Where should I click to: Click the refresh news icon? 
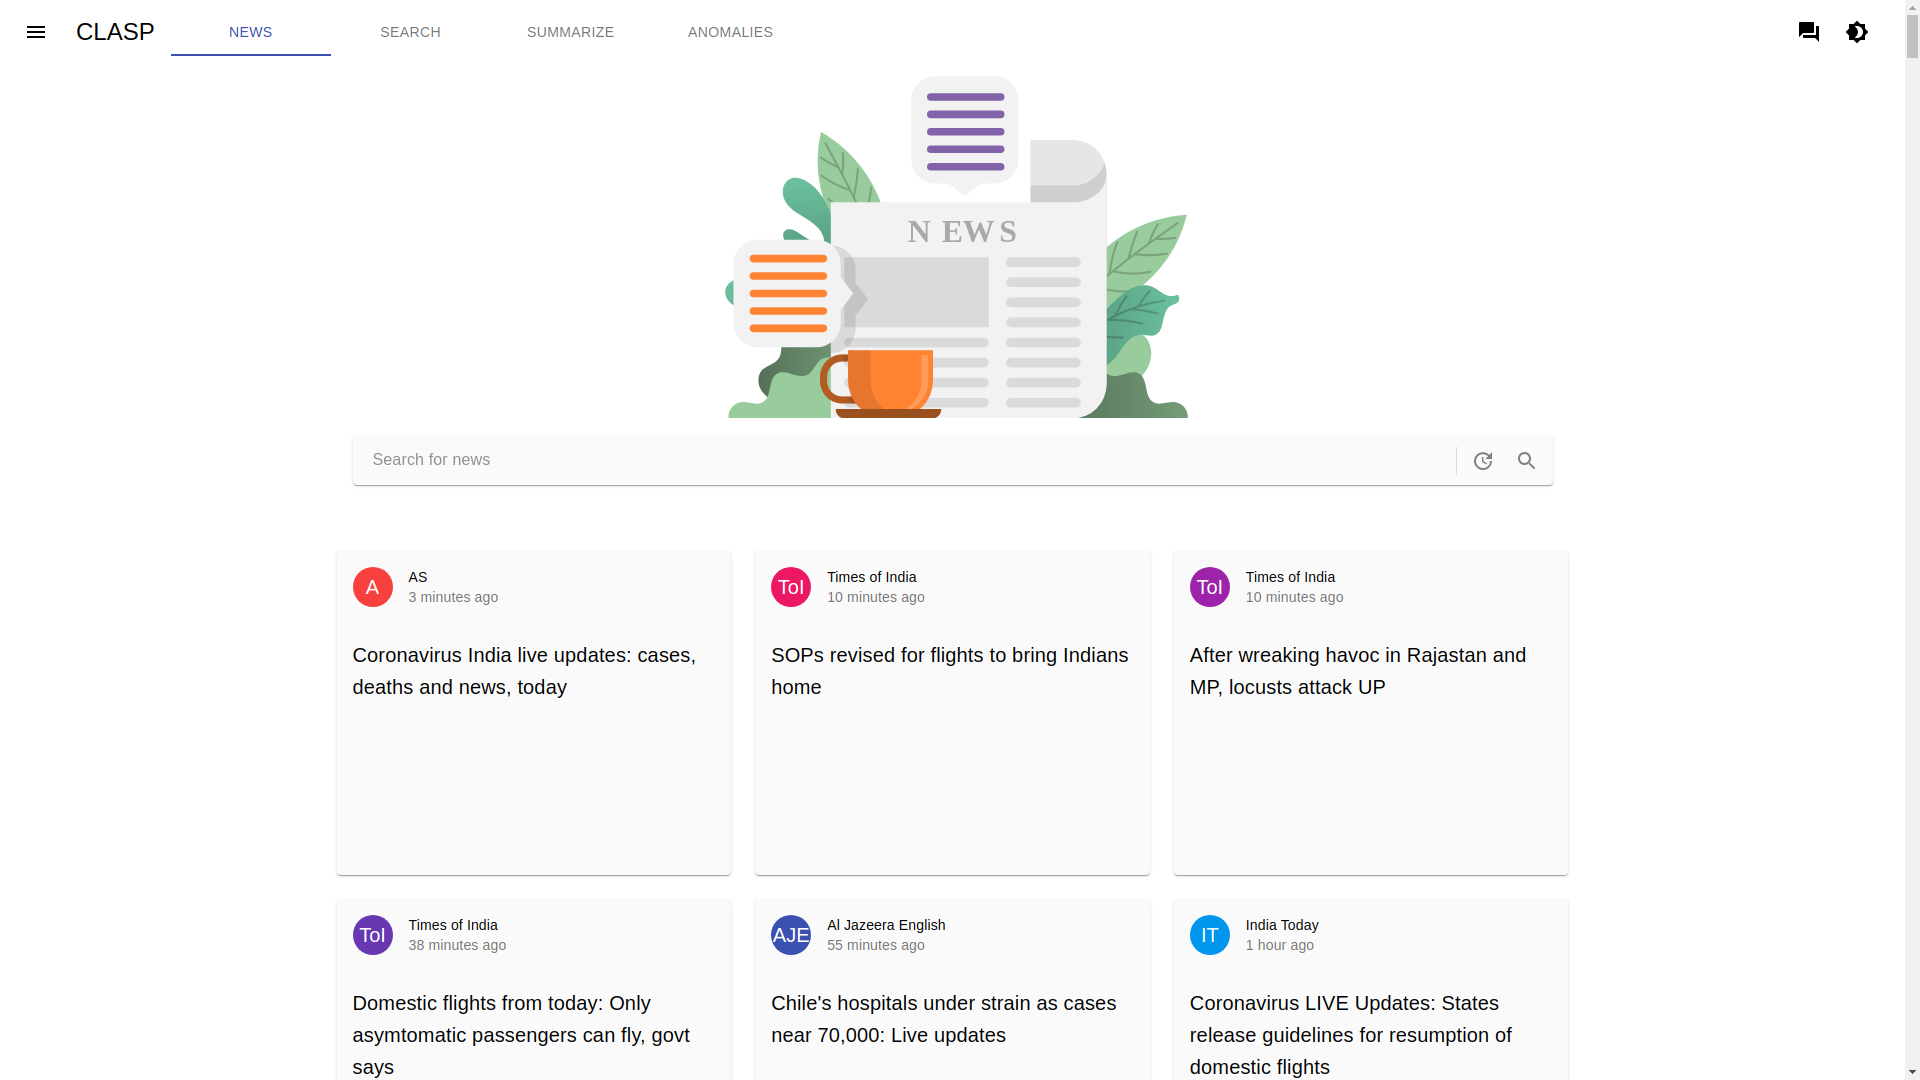tap(1483, 461)
